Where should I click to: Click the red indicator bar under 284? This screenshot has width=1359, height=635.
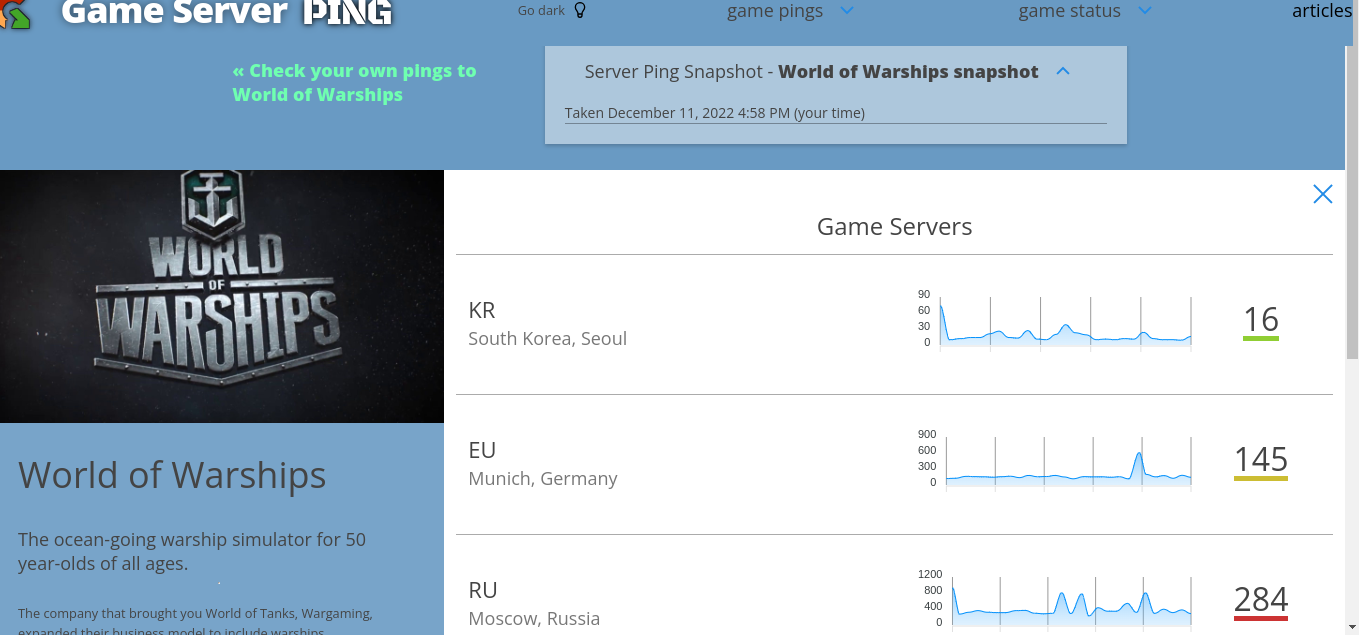1261,619
